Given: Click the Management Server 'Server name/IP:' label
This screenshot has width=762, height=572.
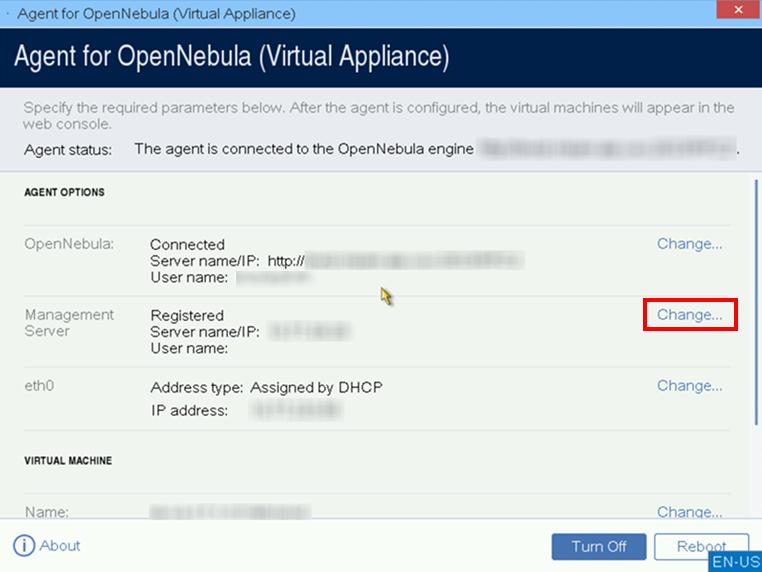Looking at the screenshot, I should pyautogui.click(x=205, y=332).
